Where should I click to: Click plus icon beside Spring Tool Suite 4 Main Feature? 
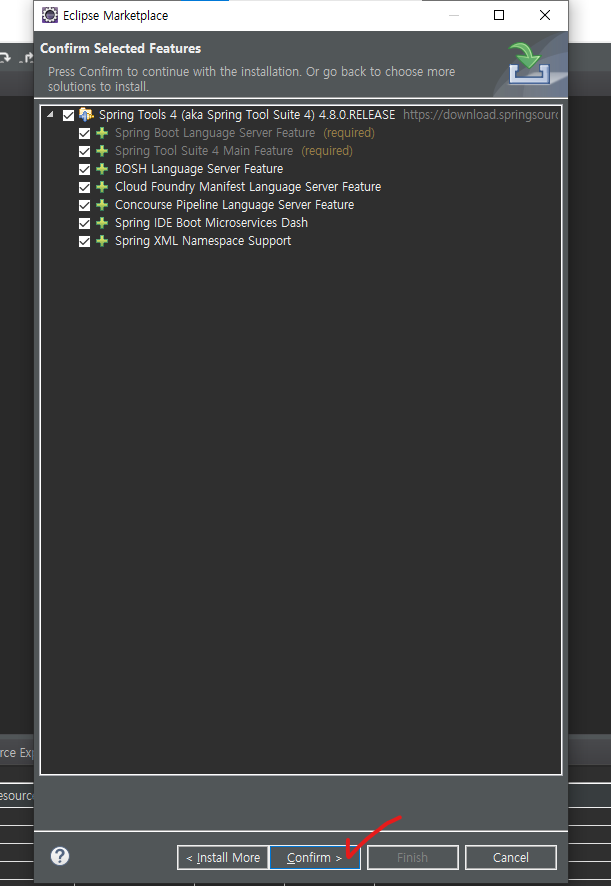tap(102, 151)
